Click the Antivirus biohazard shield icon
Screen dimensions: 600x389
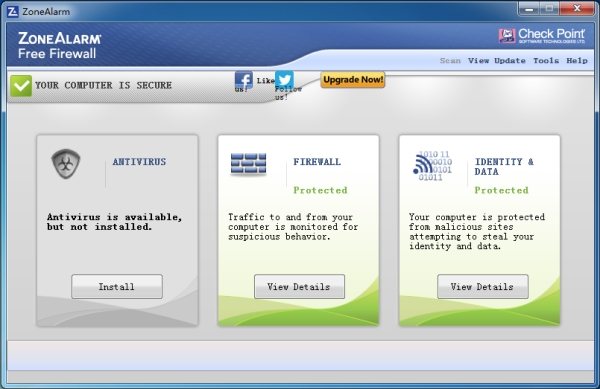66,164
